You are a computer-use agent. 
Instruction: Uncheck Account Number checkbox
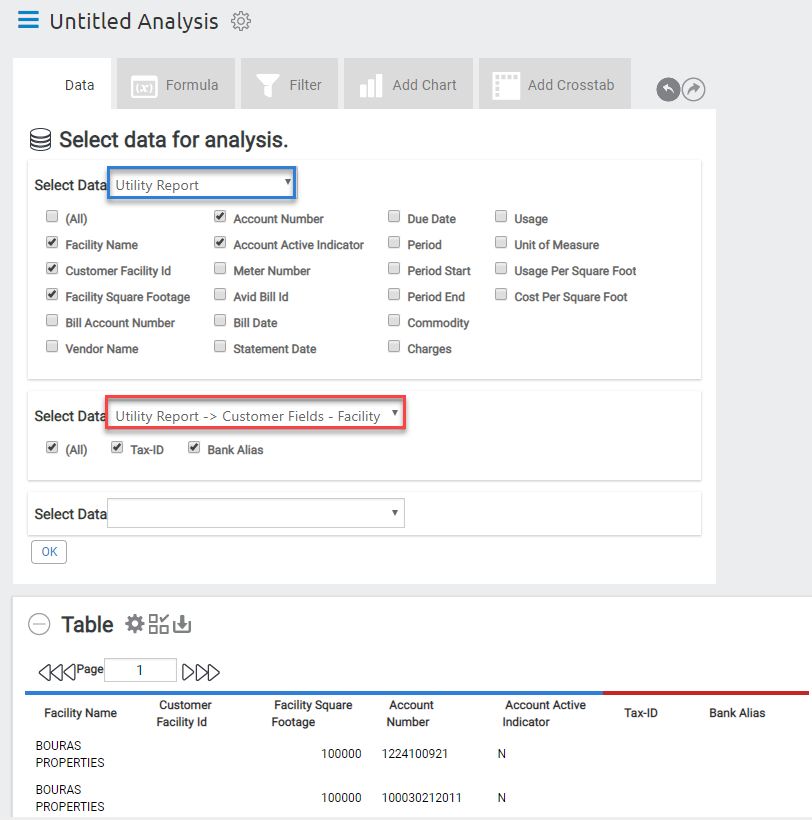(x=220, y=217)
